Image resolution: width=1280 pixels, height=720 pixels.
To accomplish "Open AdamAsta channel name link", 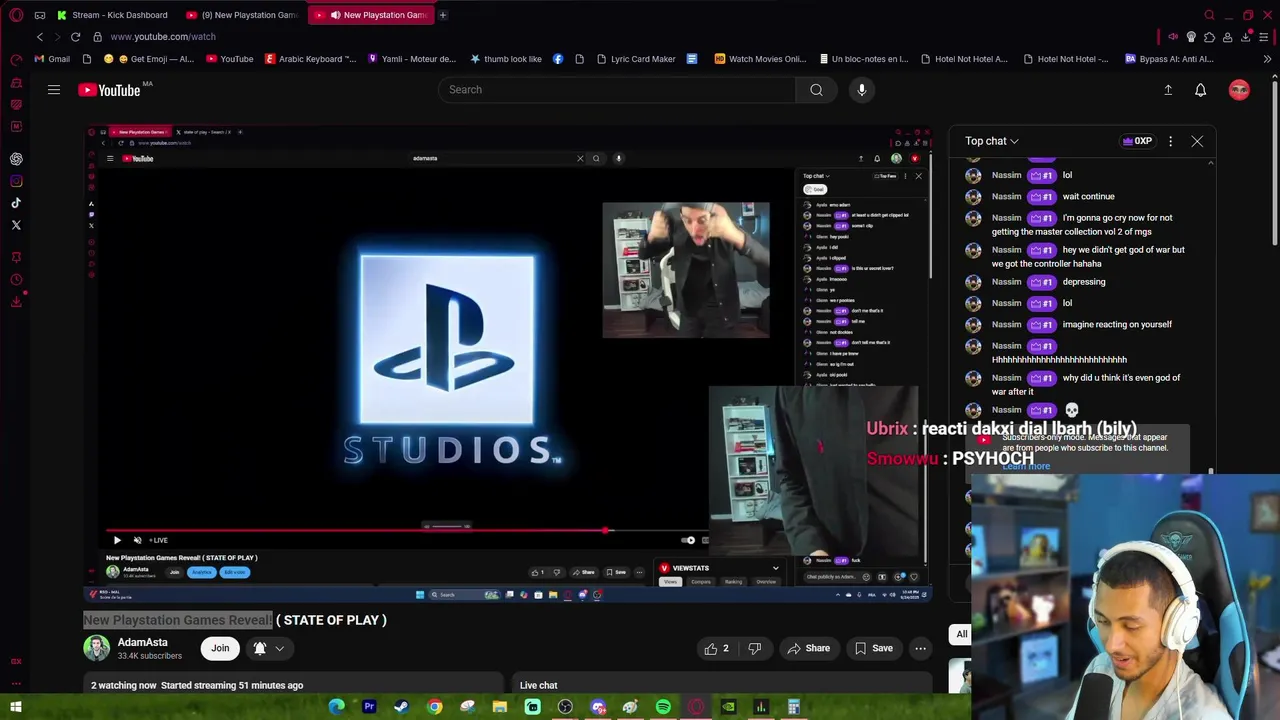I will click(x=143, y=642).
